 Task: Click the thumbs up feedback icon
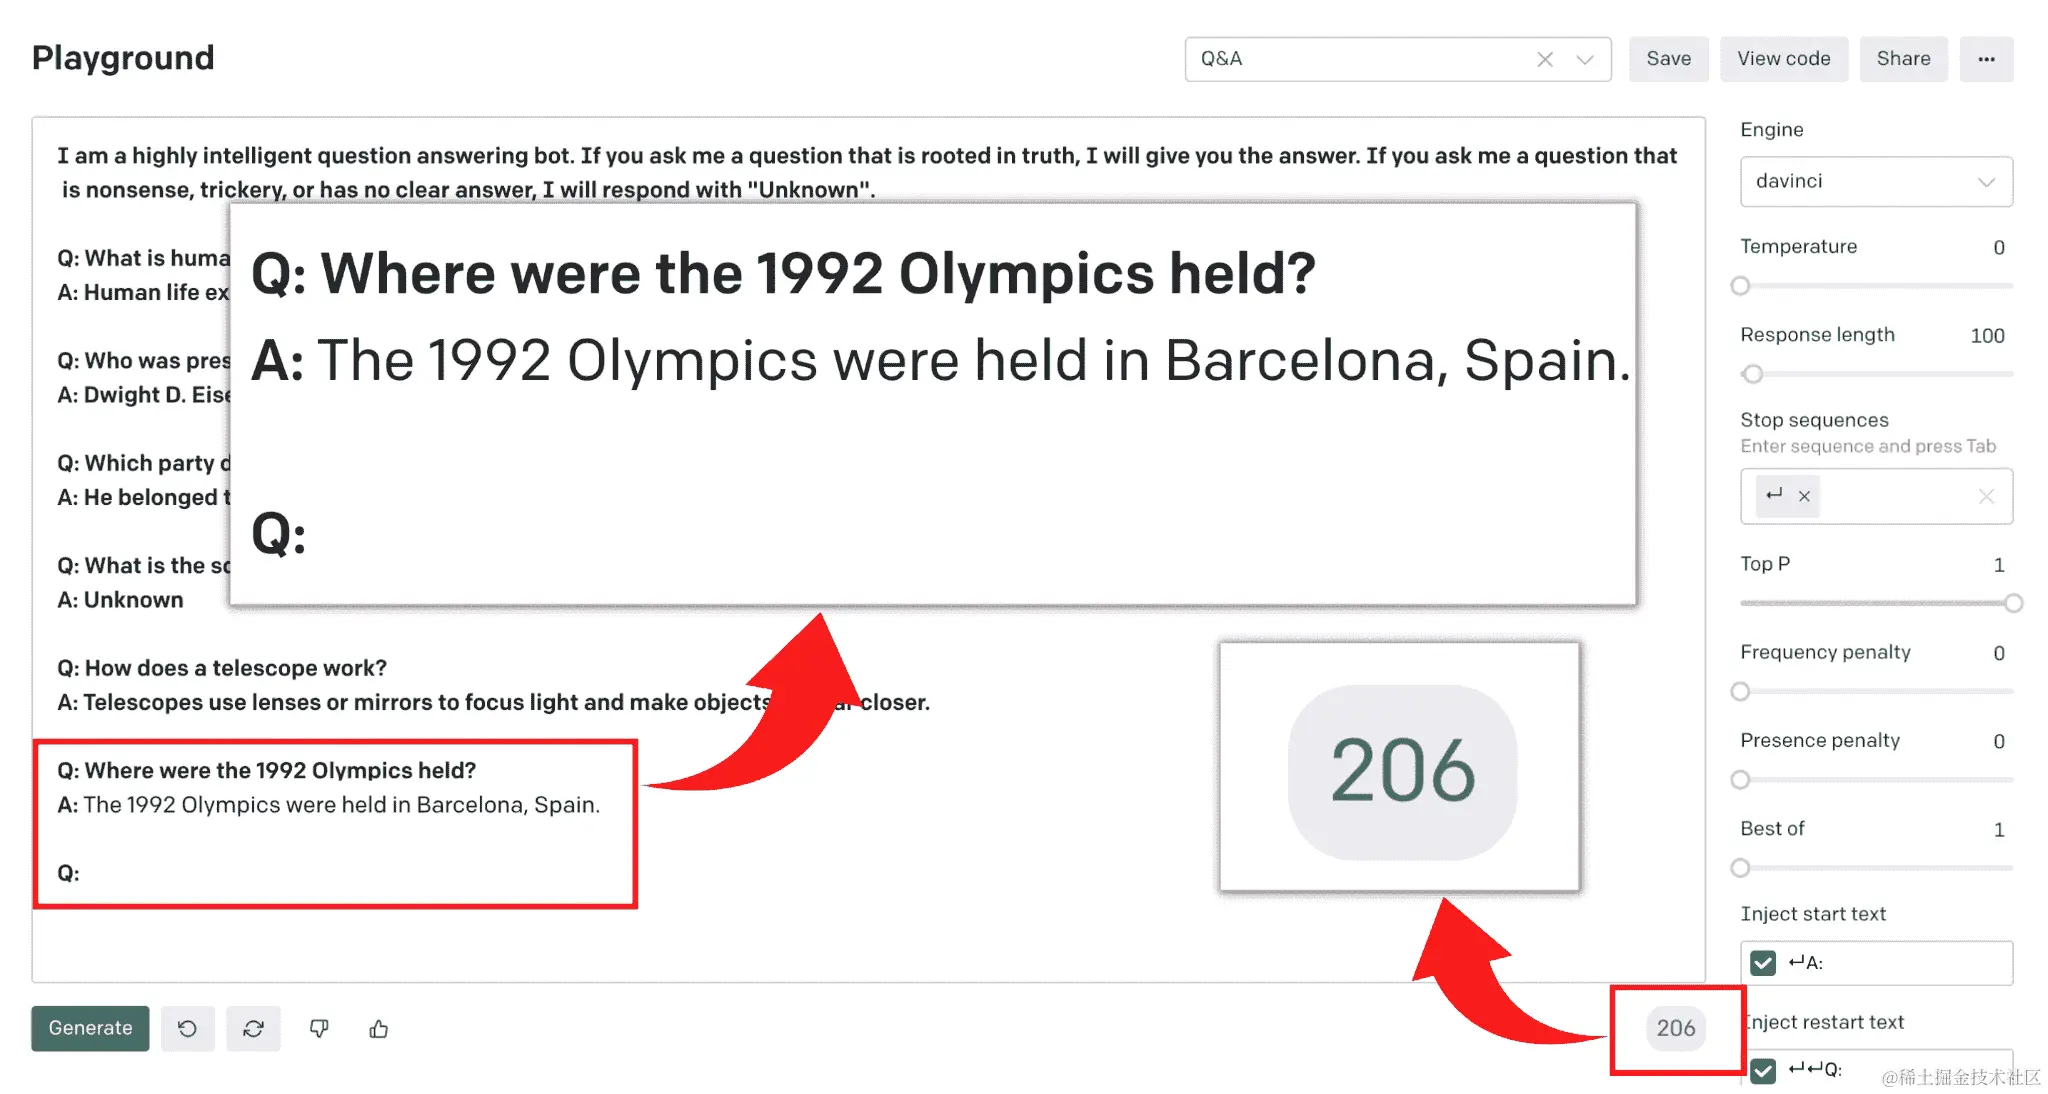(x=379, y=1028)
